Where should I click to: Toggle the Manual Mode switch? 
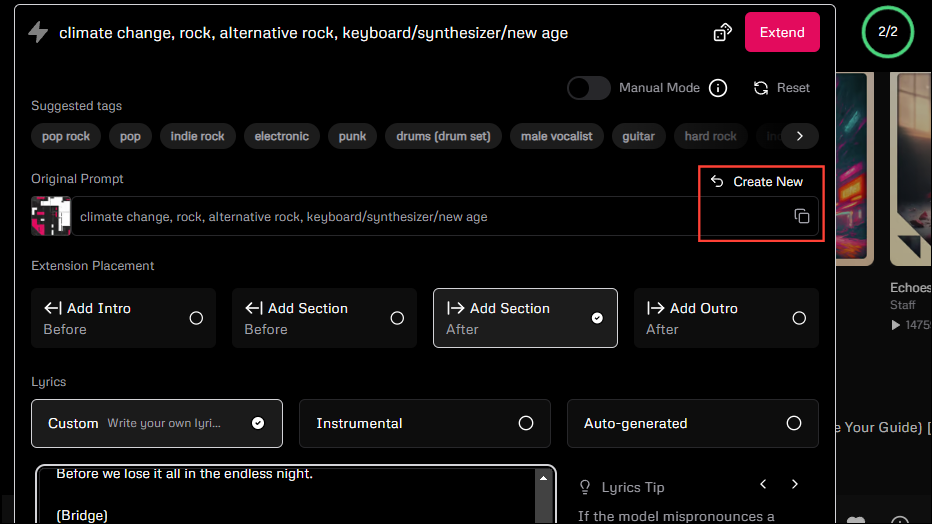(588, 88)
